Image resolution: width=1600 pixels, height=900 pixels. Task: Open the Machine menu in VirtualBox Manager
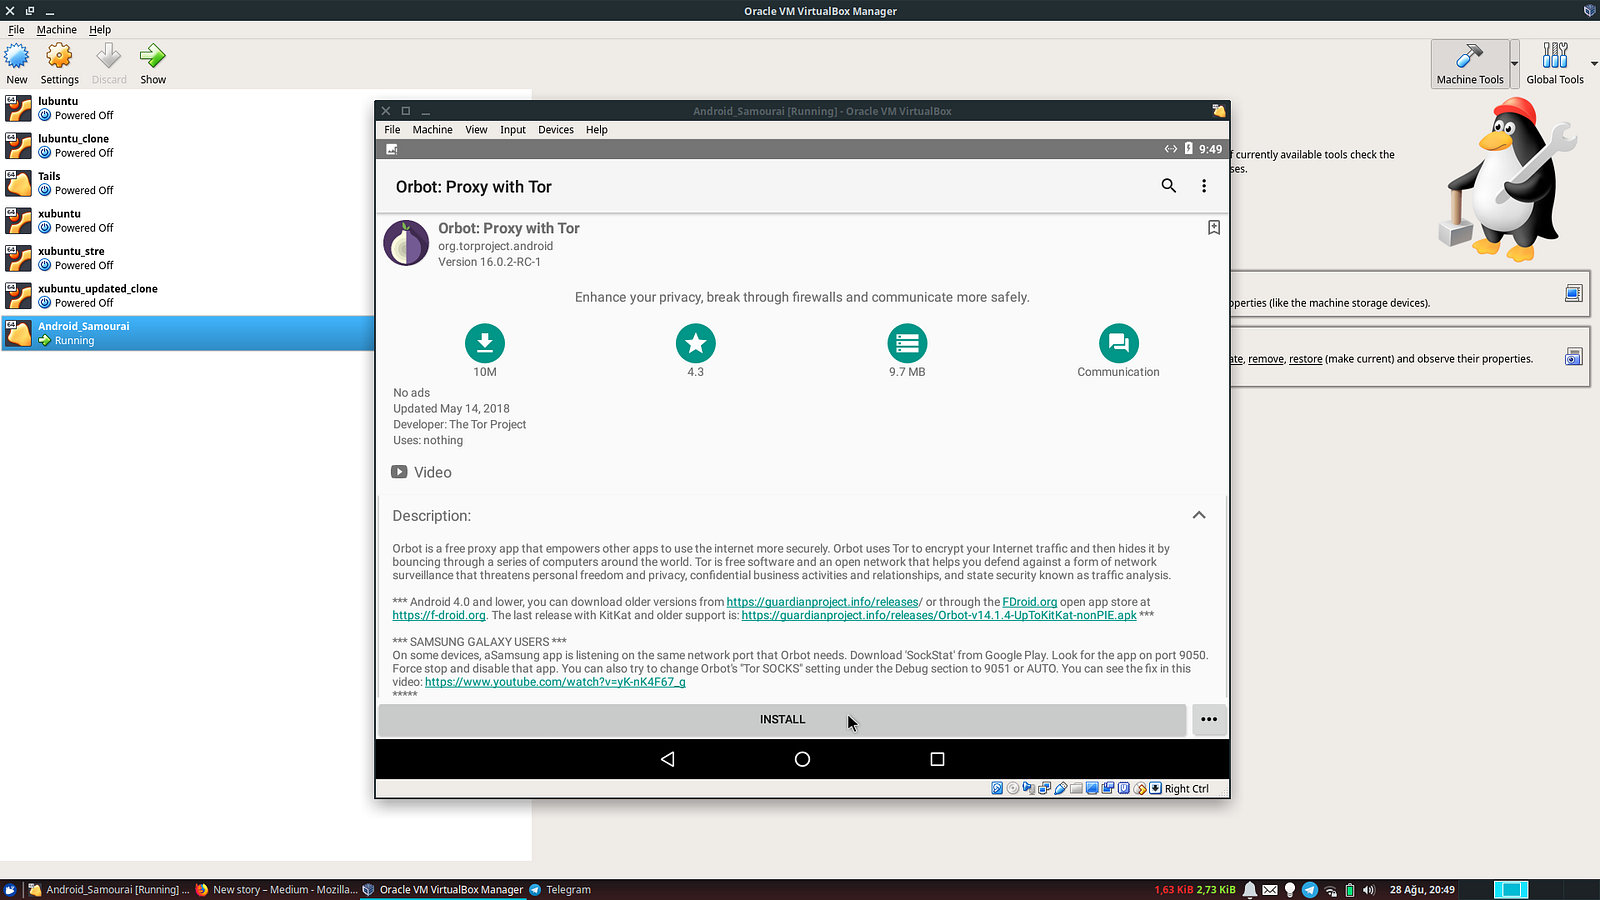pos(57,30)
